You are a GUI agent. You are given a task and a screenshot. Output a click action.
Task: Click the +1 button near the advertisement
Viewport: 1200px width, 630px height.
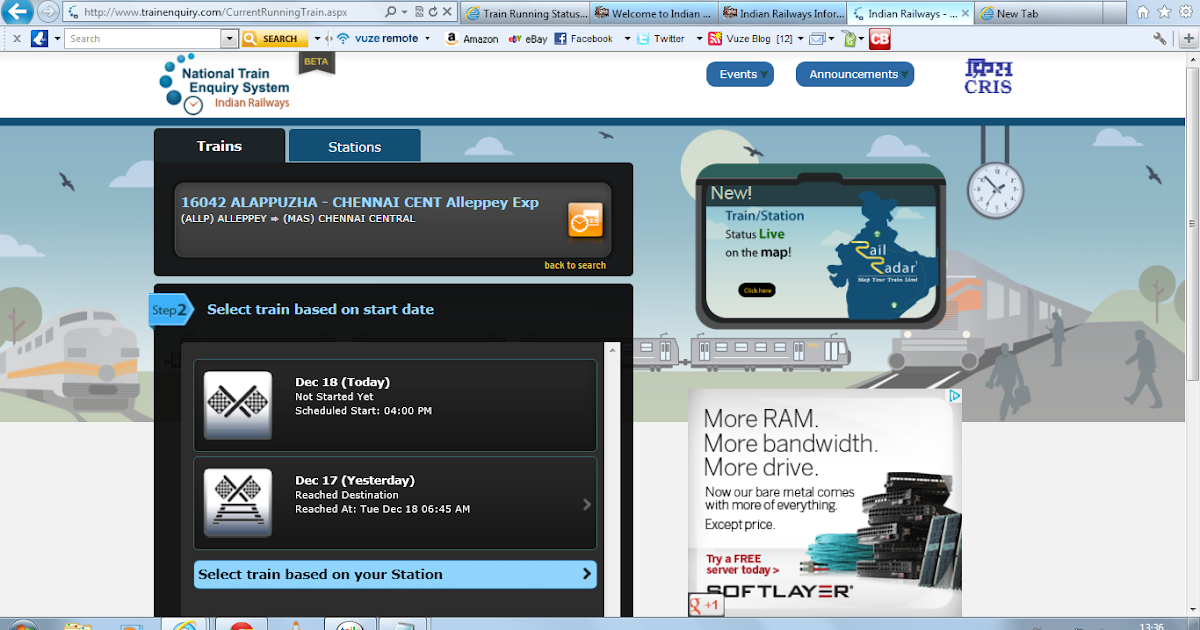tap(707, 605)
